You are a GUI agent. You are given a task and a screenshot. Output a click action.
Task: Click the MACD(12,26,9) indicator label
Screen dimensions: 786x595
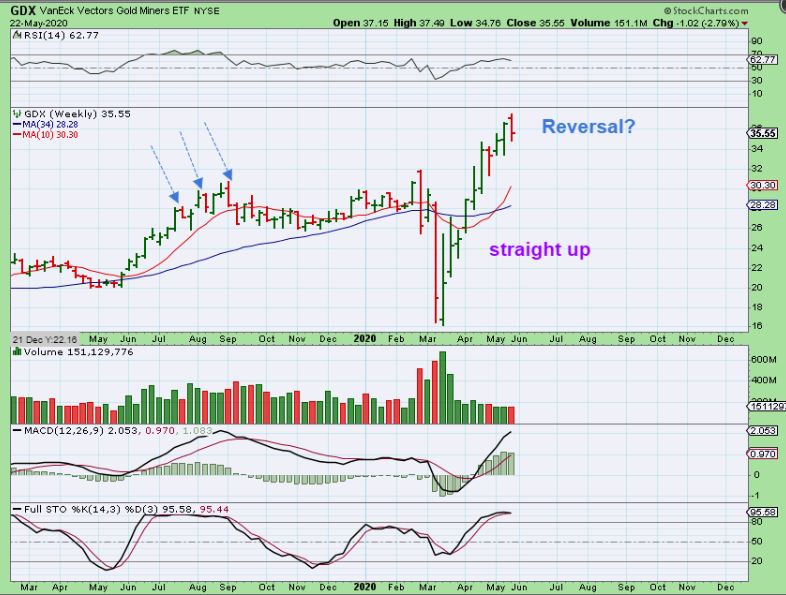63,431
